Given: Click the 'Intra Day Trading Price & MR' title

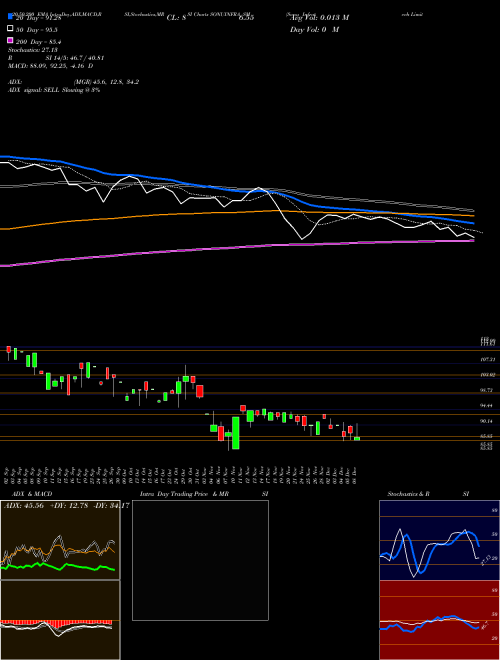Looking at the screenshot, I should pyautogui.click(x=185, y=494).
